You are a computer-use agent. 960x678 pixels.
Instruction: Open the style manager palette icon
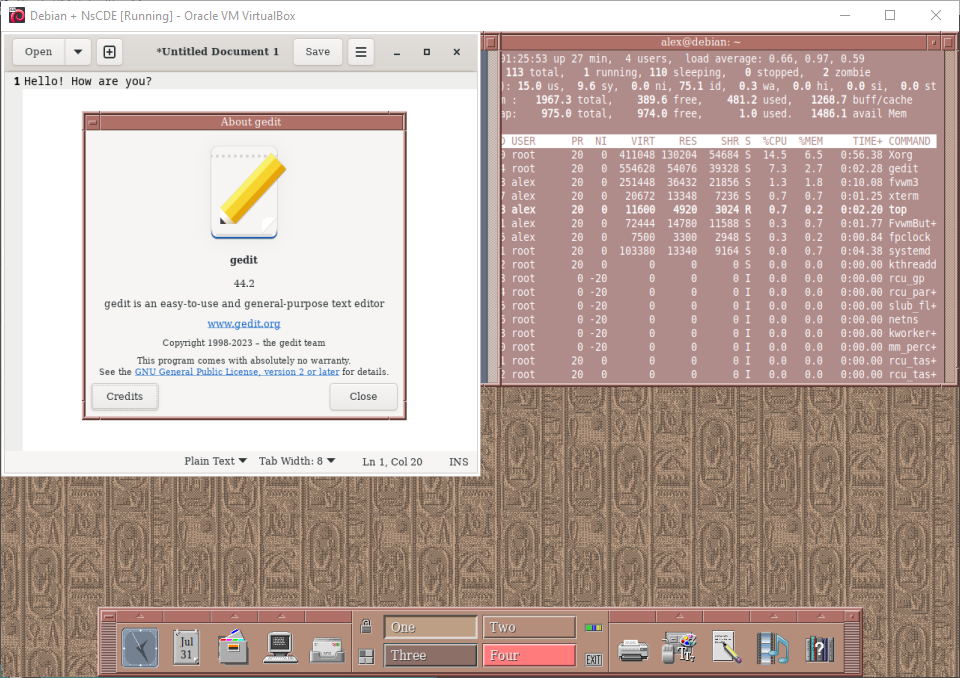click(680, 649)
